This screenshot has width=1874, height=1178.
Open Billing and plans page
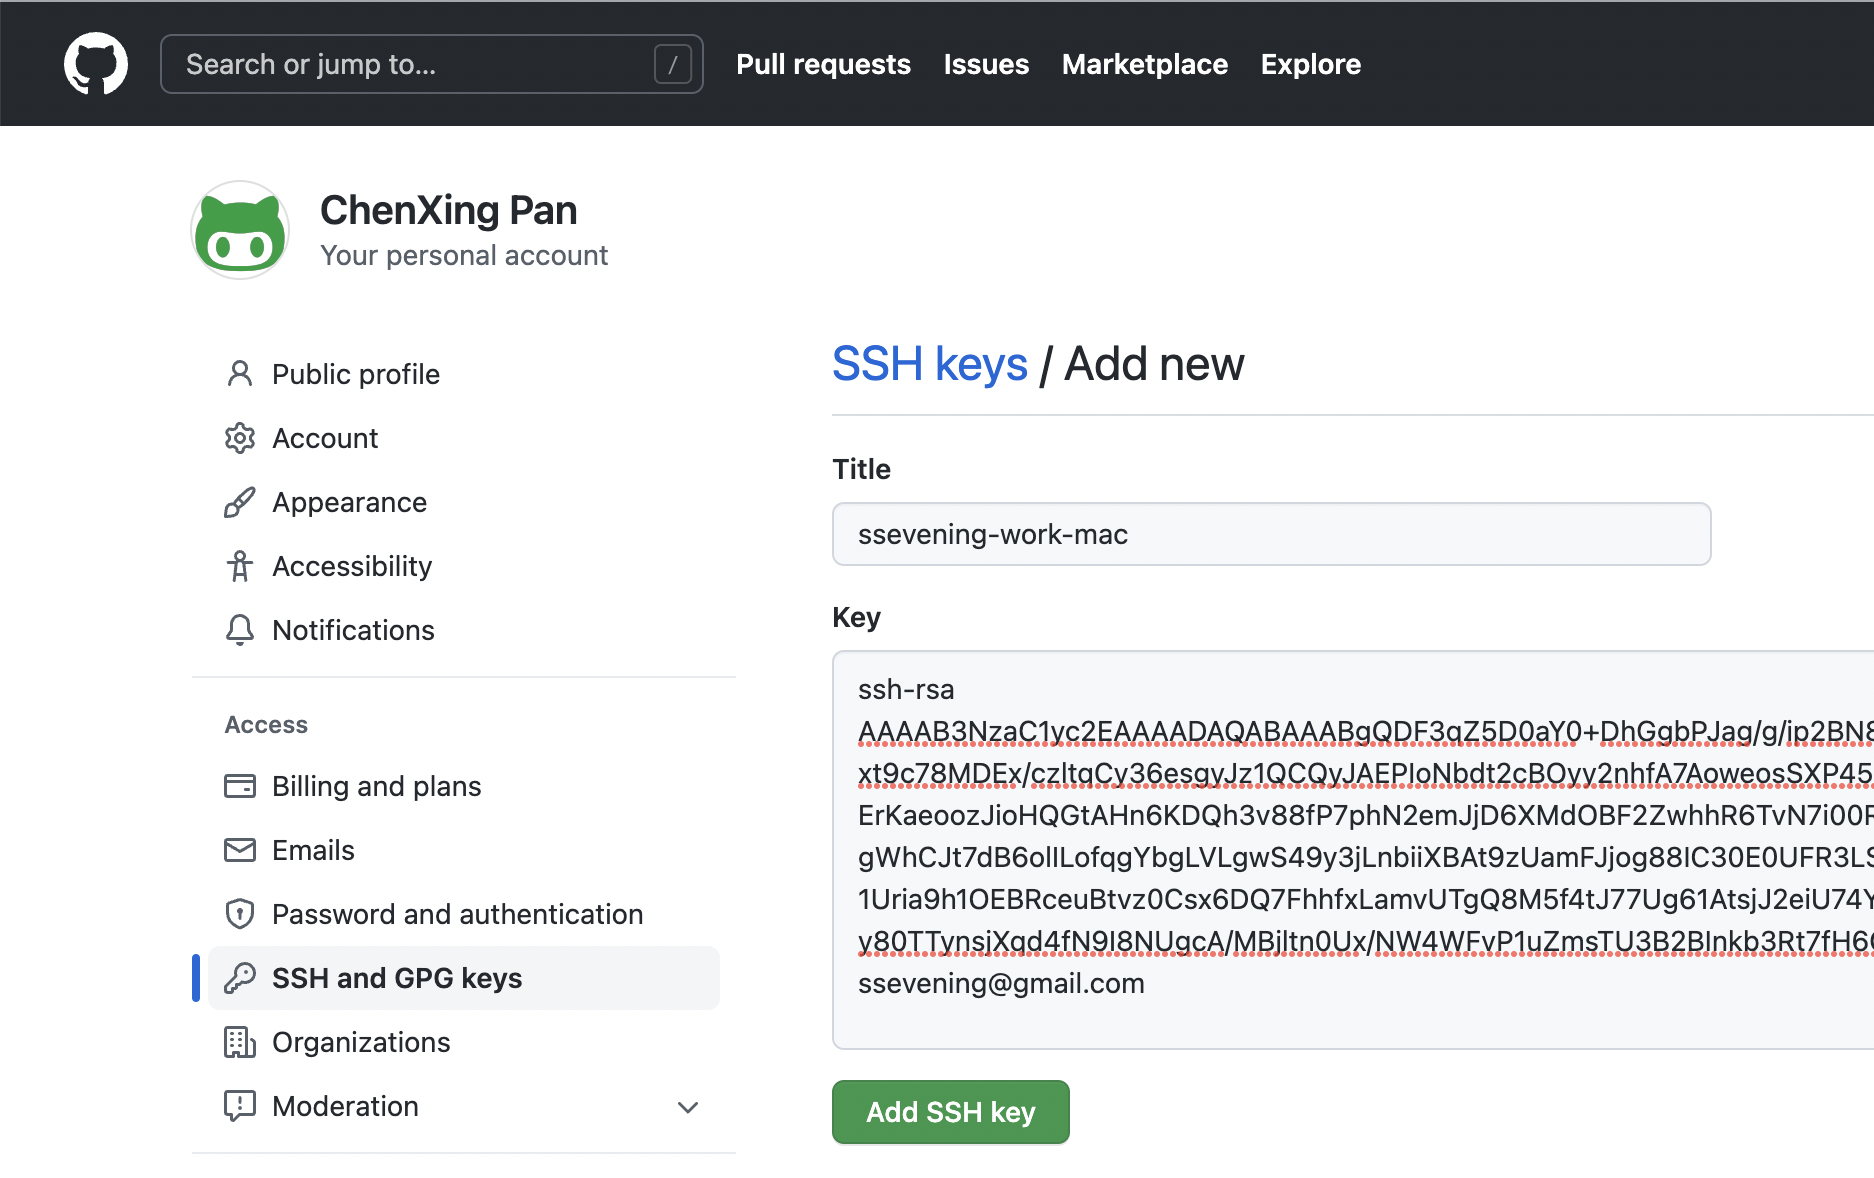(376, 786)
